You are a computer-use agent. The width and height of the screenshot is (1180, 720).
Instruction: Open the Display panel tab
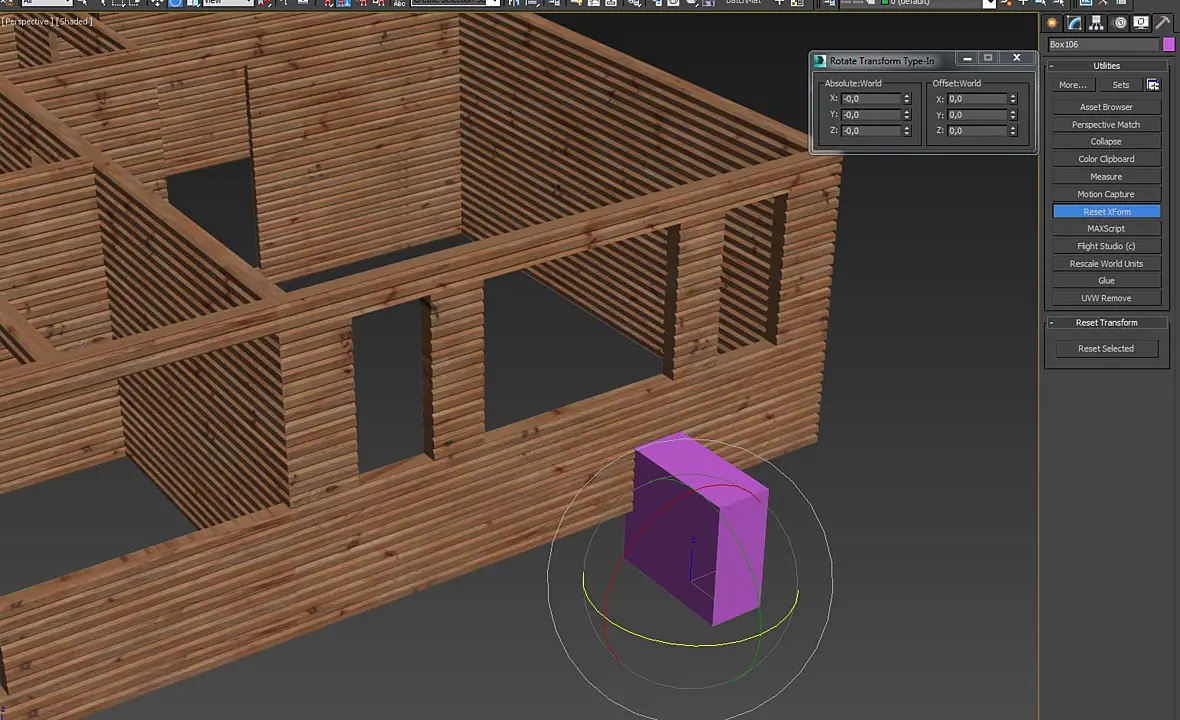(x=1142, y=23)
